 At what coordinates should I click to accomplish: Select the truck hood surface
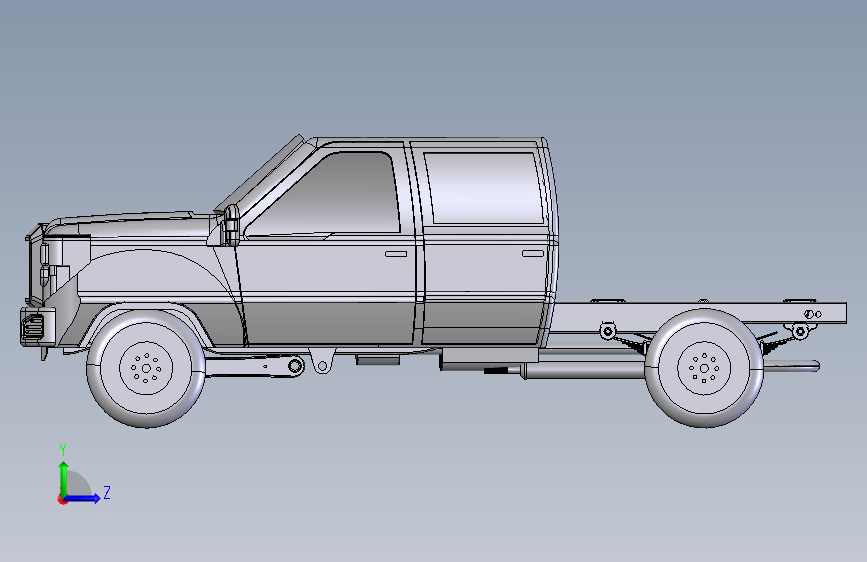click(133, 225)
